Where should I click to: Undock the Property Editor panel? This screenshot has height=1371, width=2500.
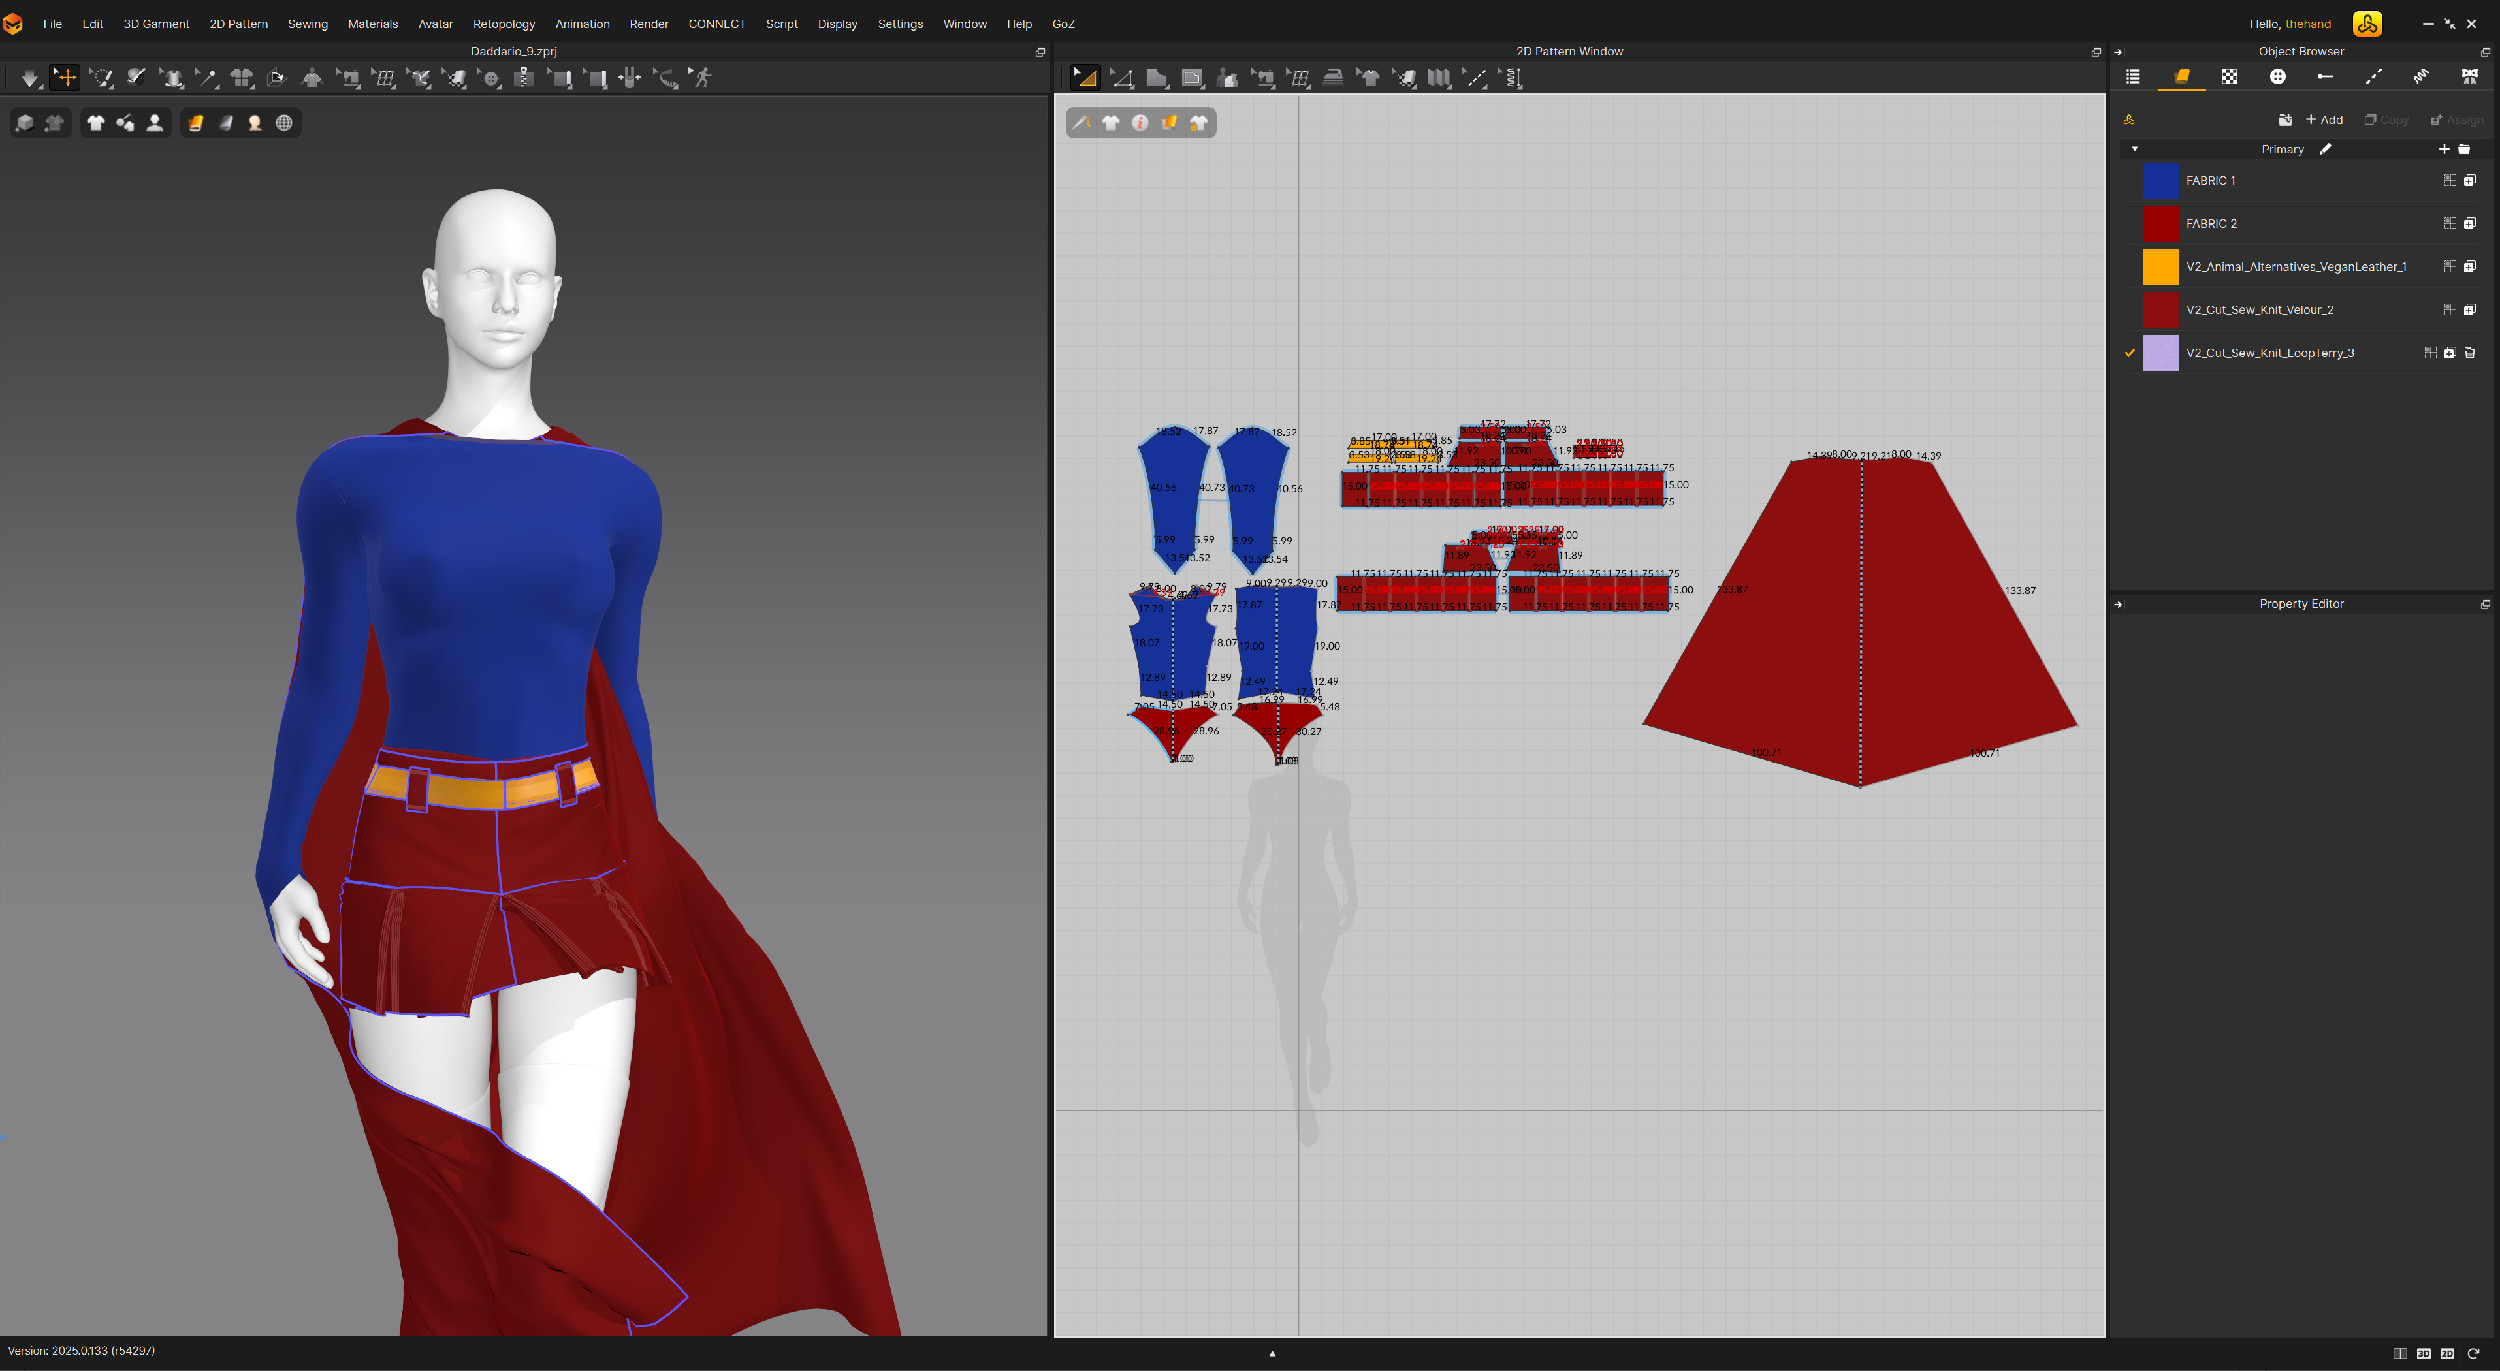point(2485,604)
